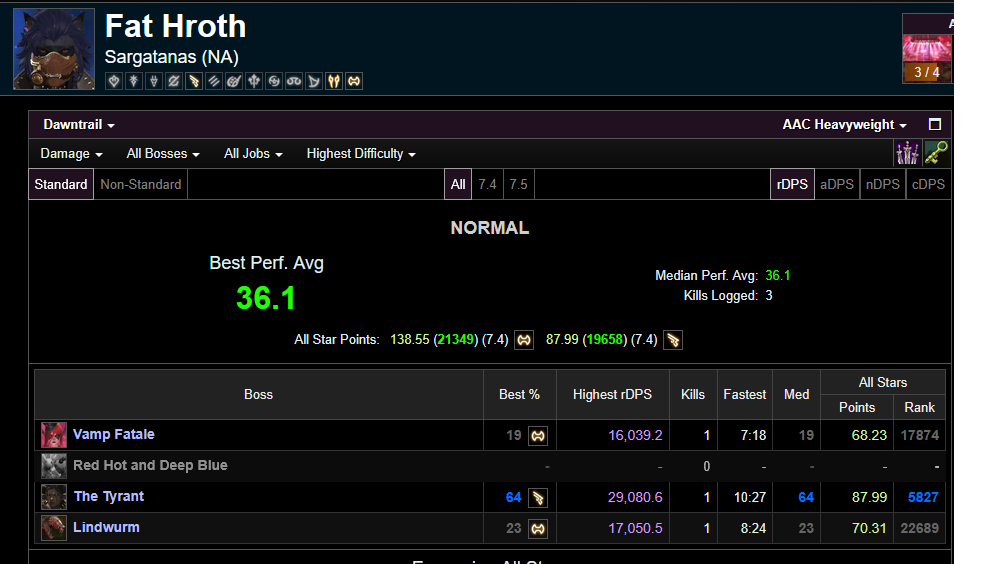1004x564 pixels.
Task: Click the double-loop job icon beside Bard
Action: (294, 81)
